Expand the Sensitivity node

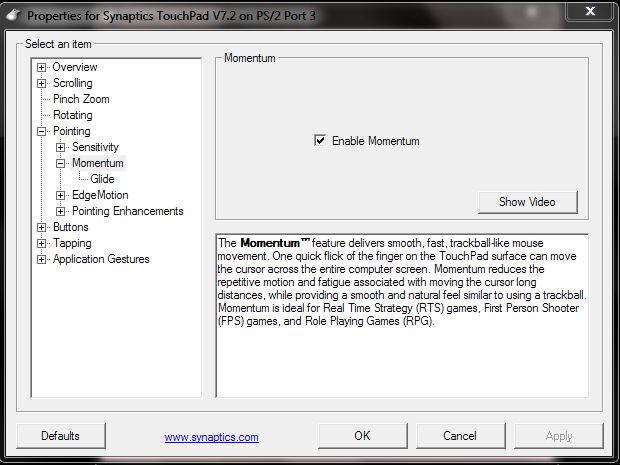pos(60,147)
